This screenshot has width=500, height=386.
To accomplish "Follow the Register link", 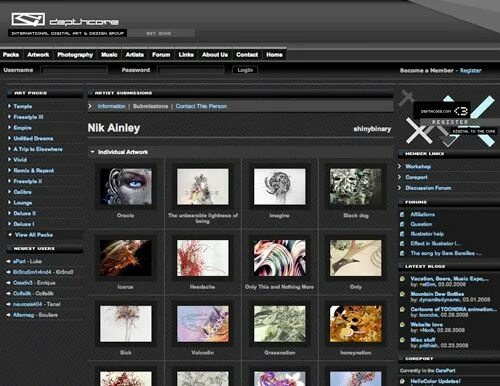I will tap(471, 71).
